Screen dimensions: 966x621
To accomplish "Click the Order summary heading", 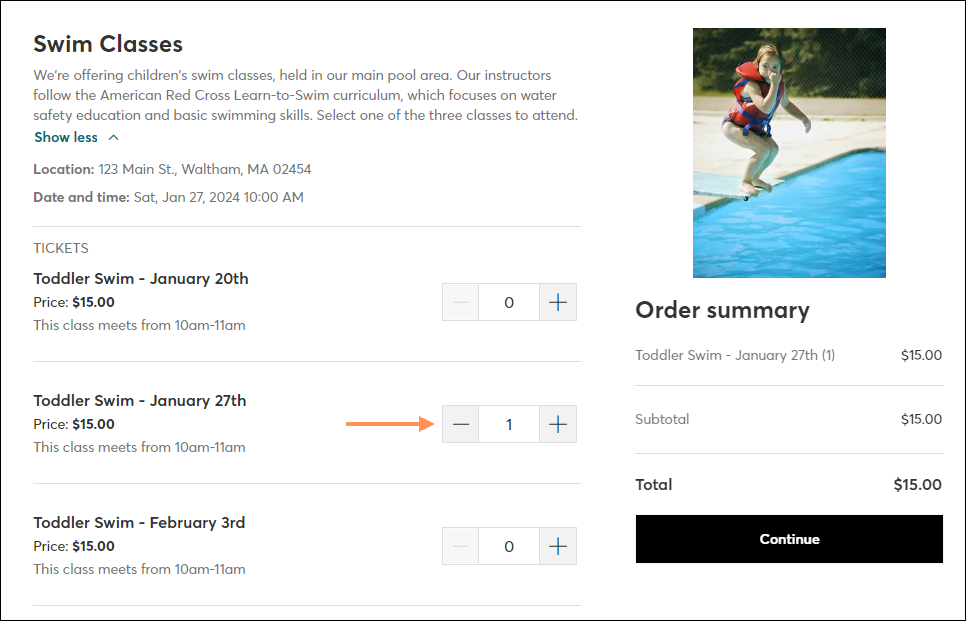I will (x=723, y=310).
